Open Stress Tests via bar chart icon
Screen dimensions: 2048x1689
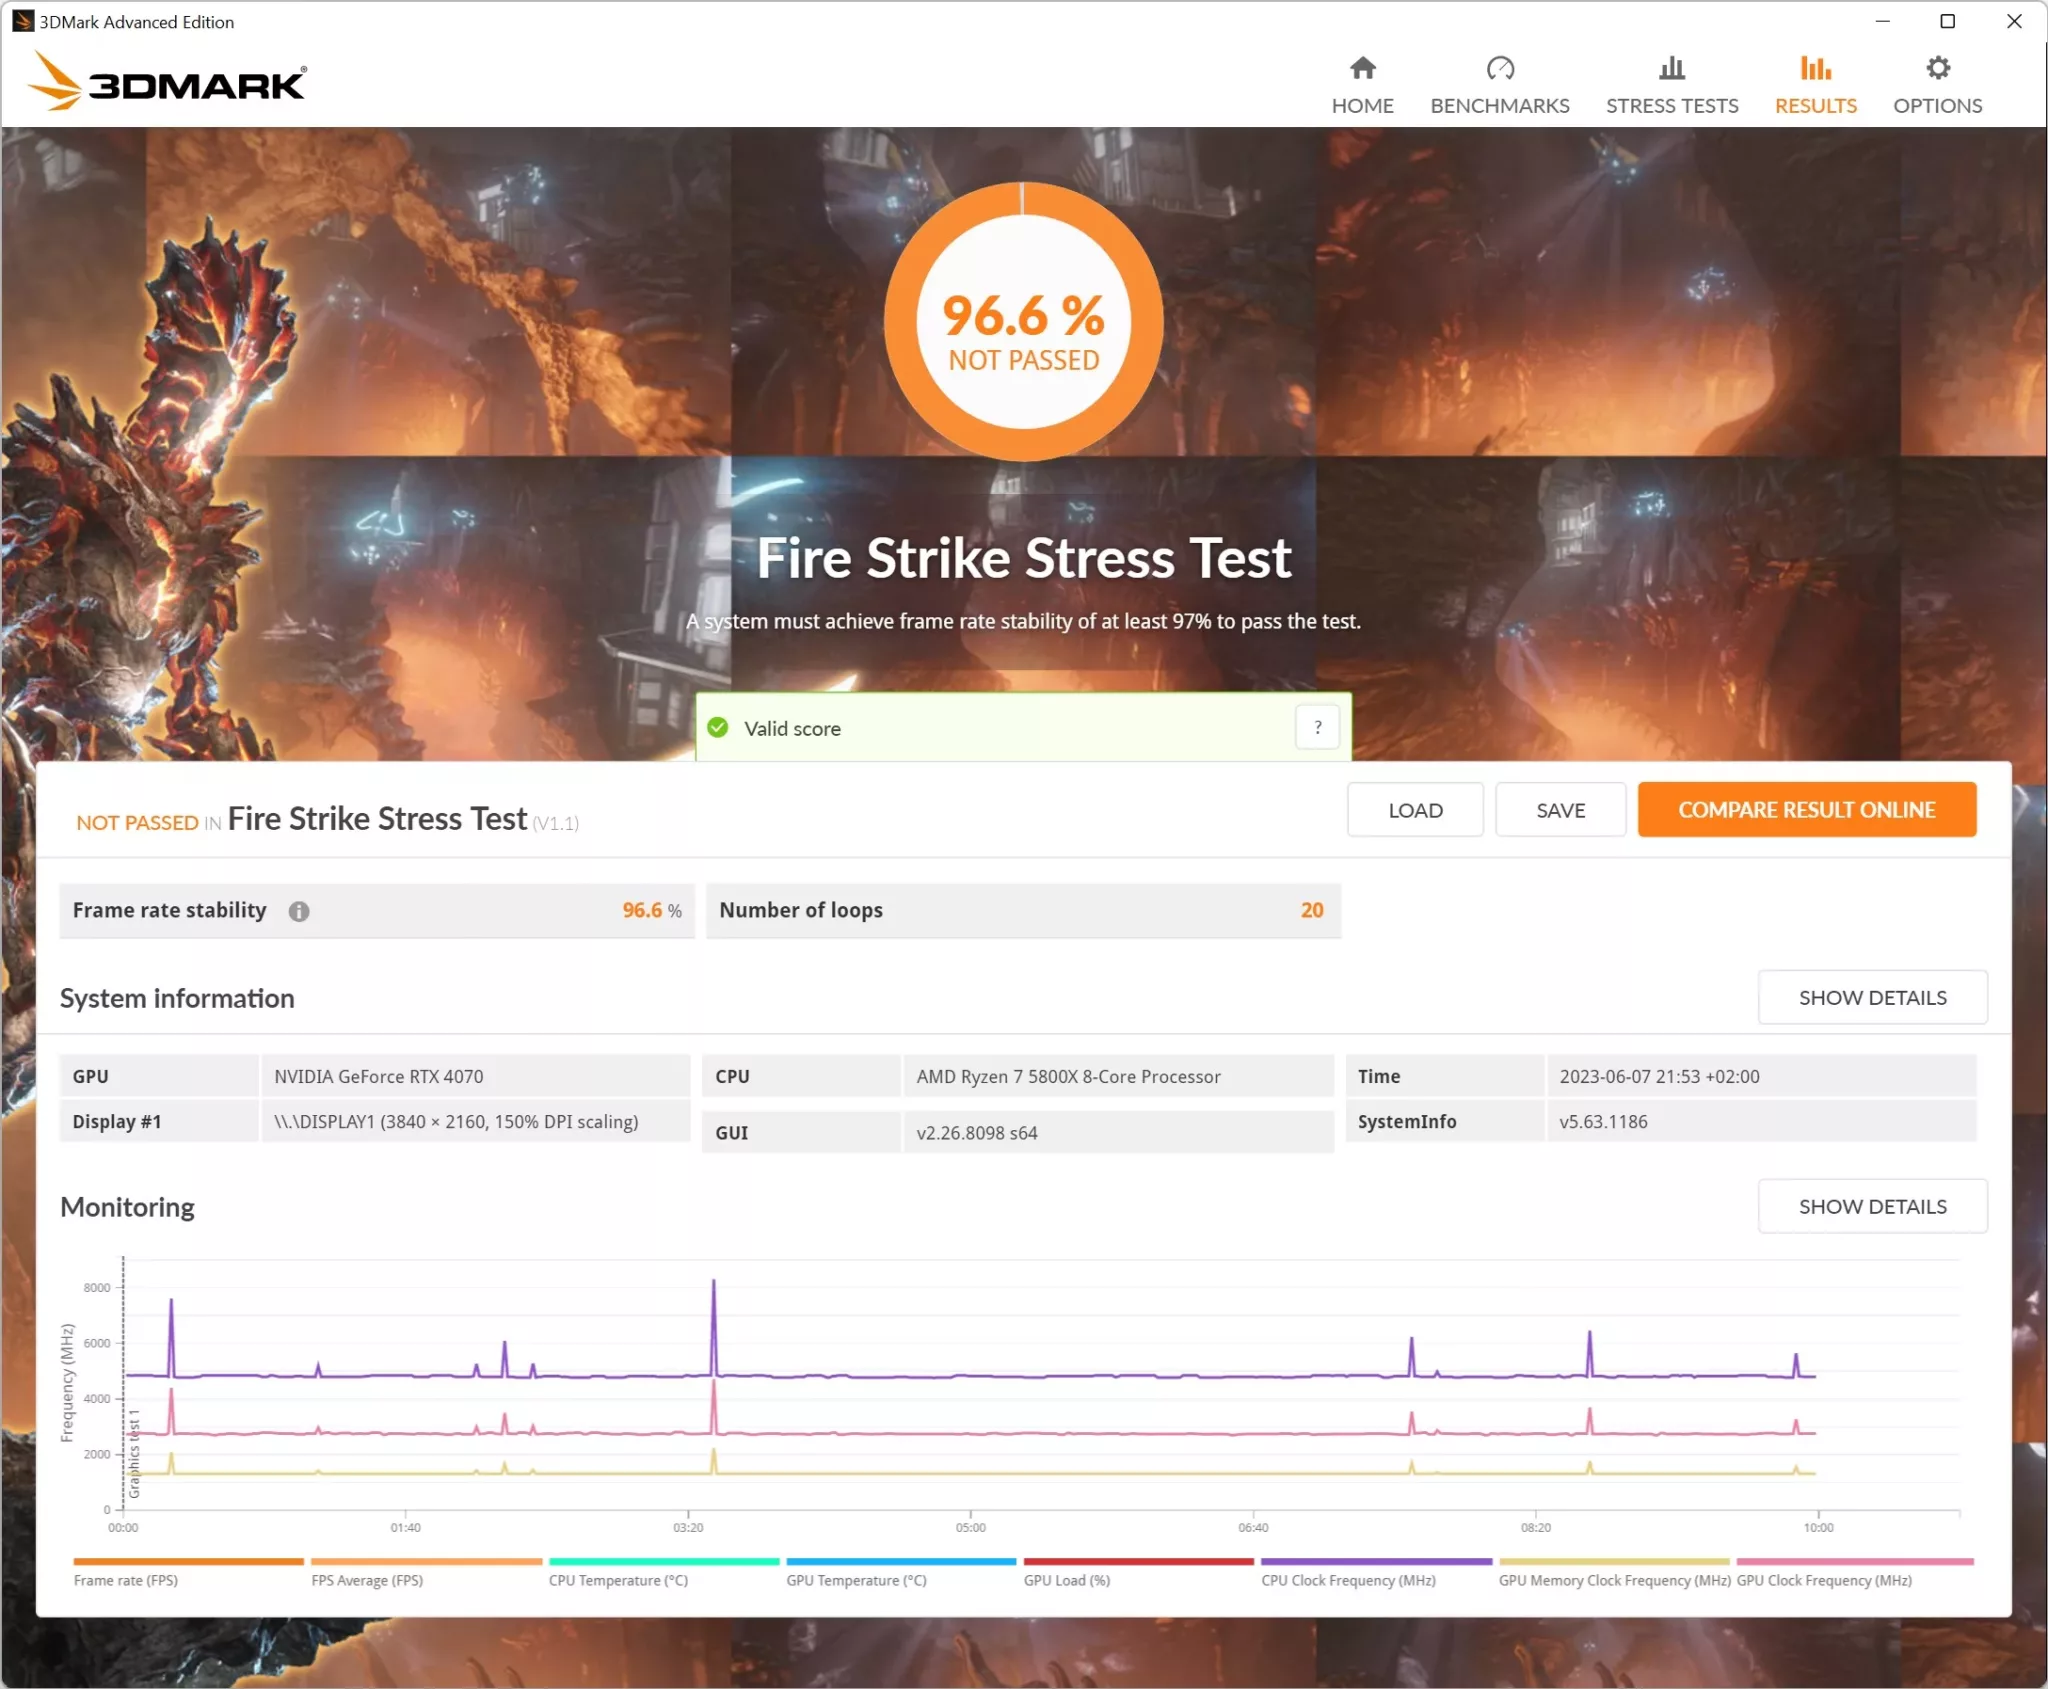[1671, 68]
